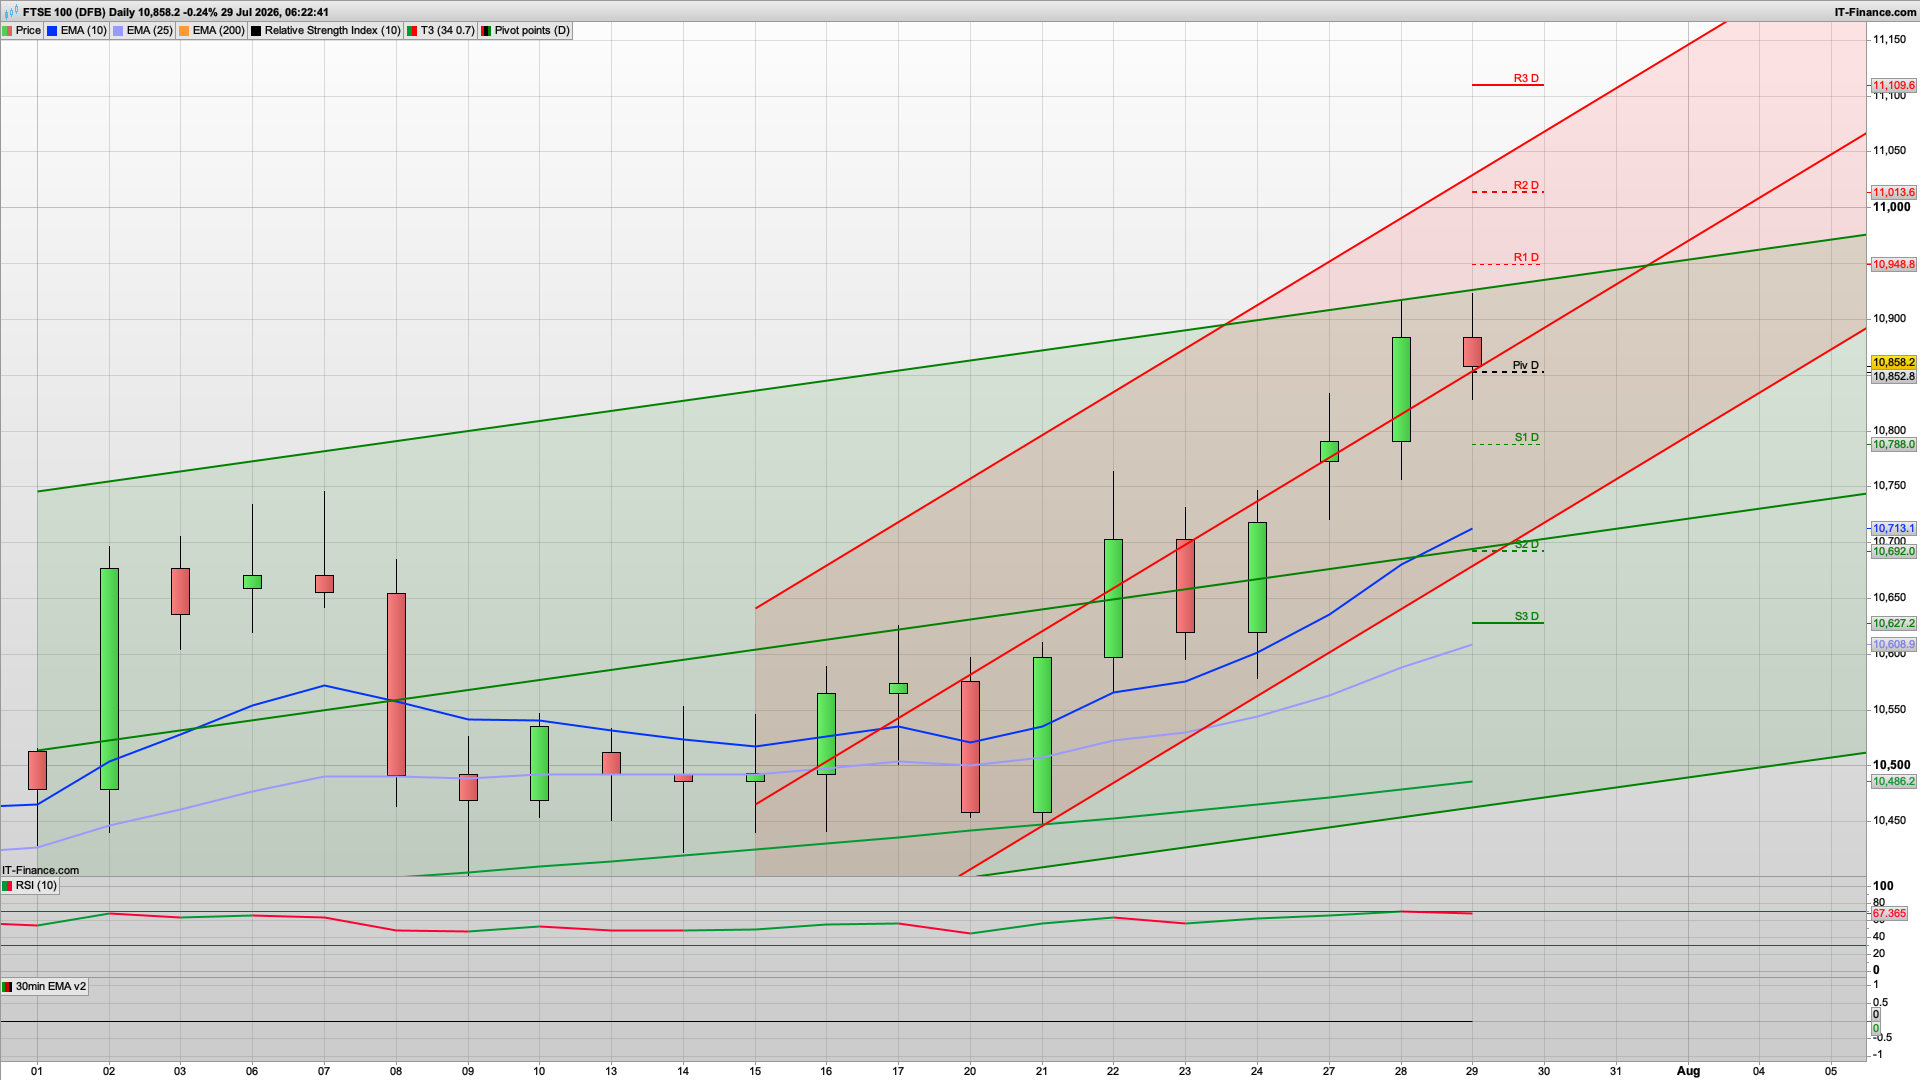Viewport: 1920px width, 1080px height.
Task: Click the tall green candle above date 02
Action: click(109, 679)
